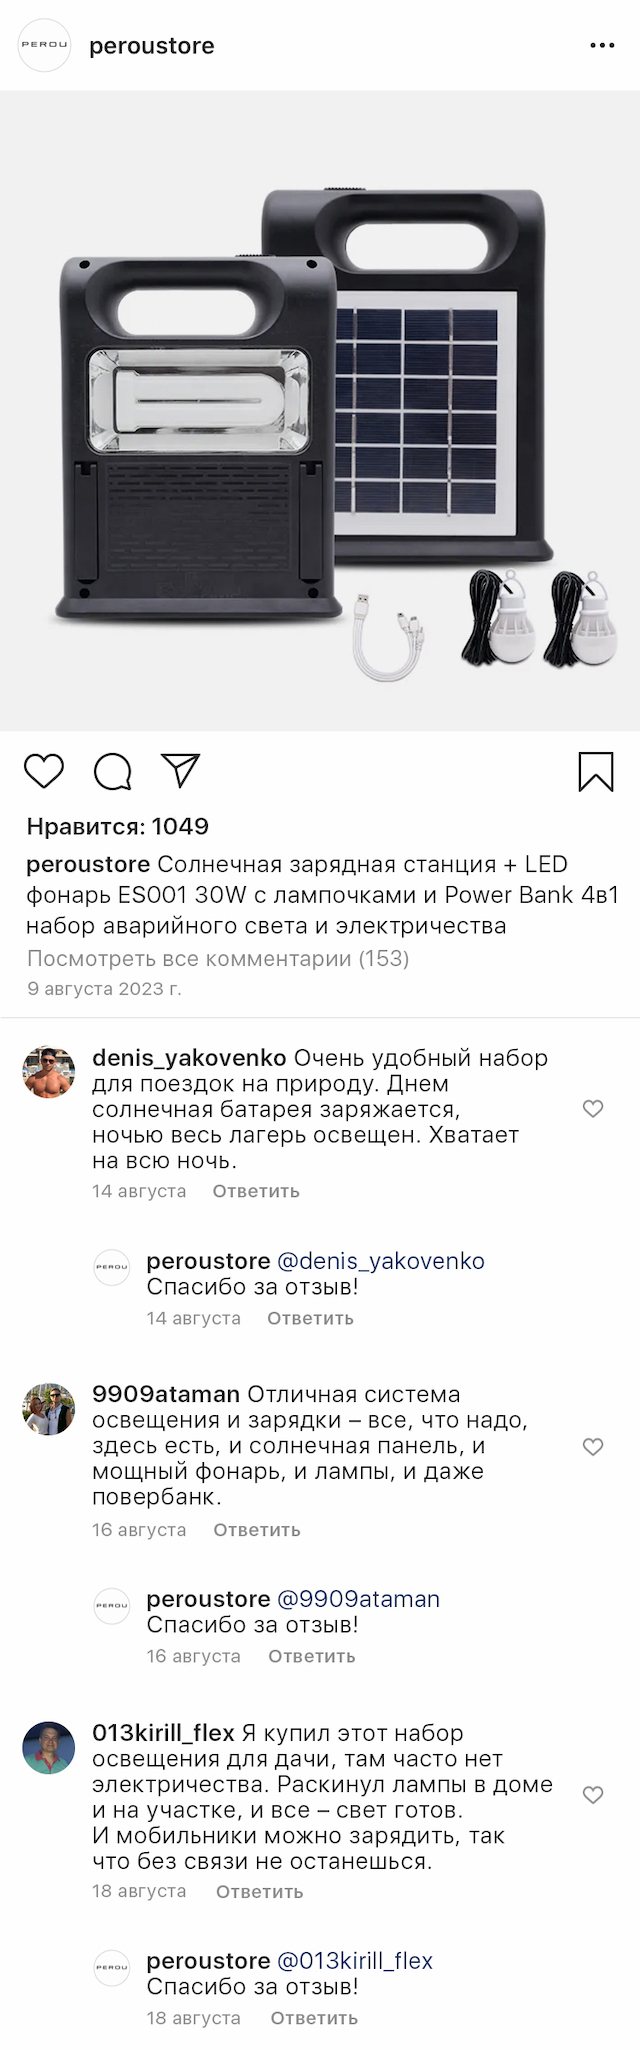Open peroustore username in the header

click(152, 46)
